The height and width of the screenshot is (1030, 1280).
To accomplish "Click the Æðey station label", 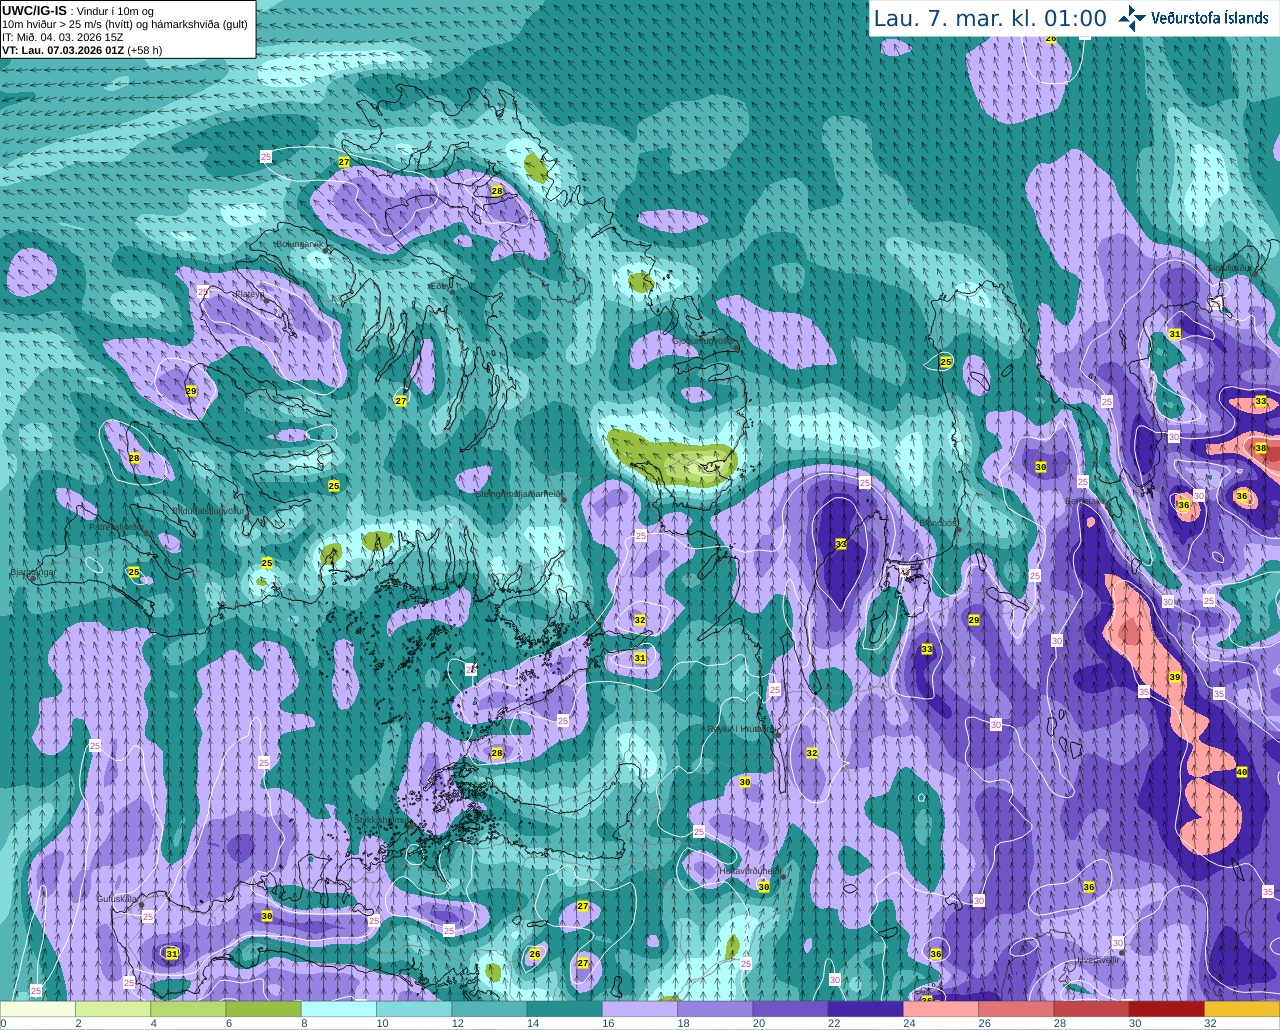I will point(440,286).
